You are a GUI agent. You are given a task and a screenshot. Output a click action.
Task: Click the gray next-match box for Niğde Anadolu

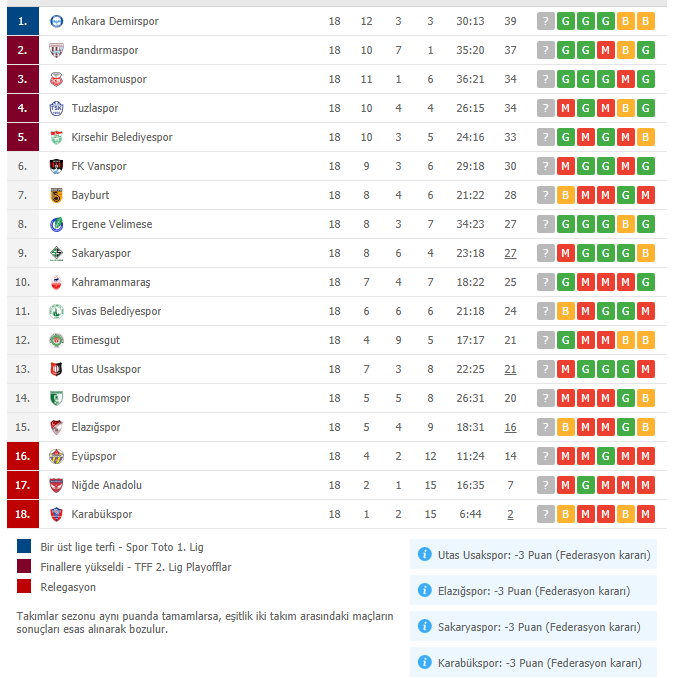coord(546,485)
